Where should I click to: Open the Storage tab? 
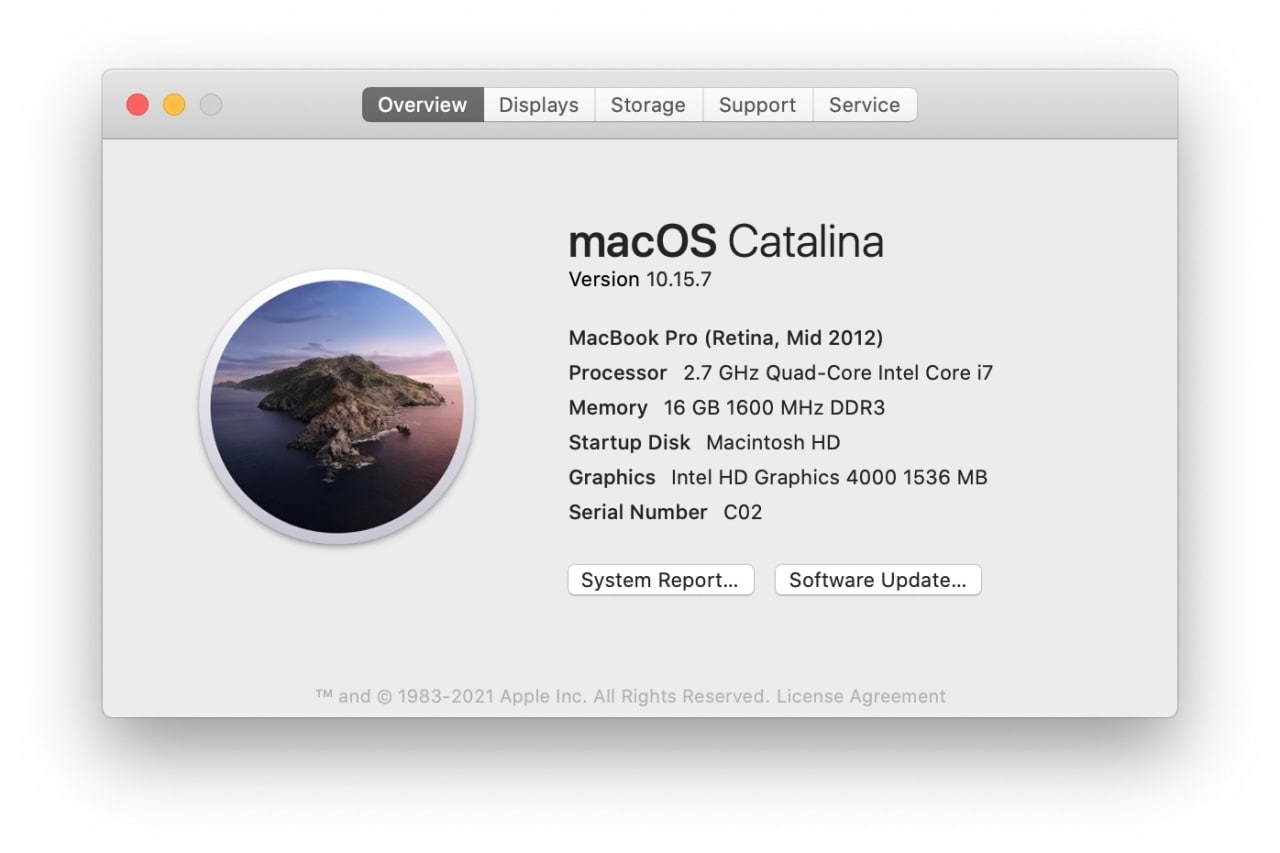(648, 105)
